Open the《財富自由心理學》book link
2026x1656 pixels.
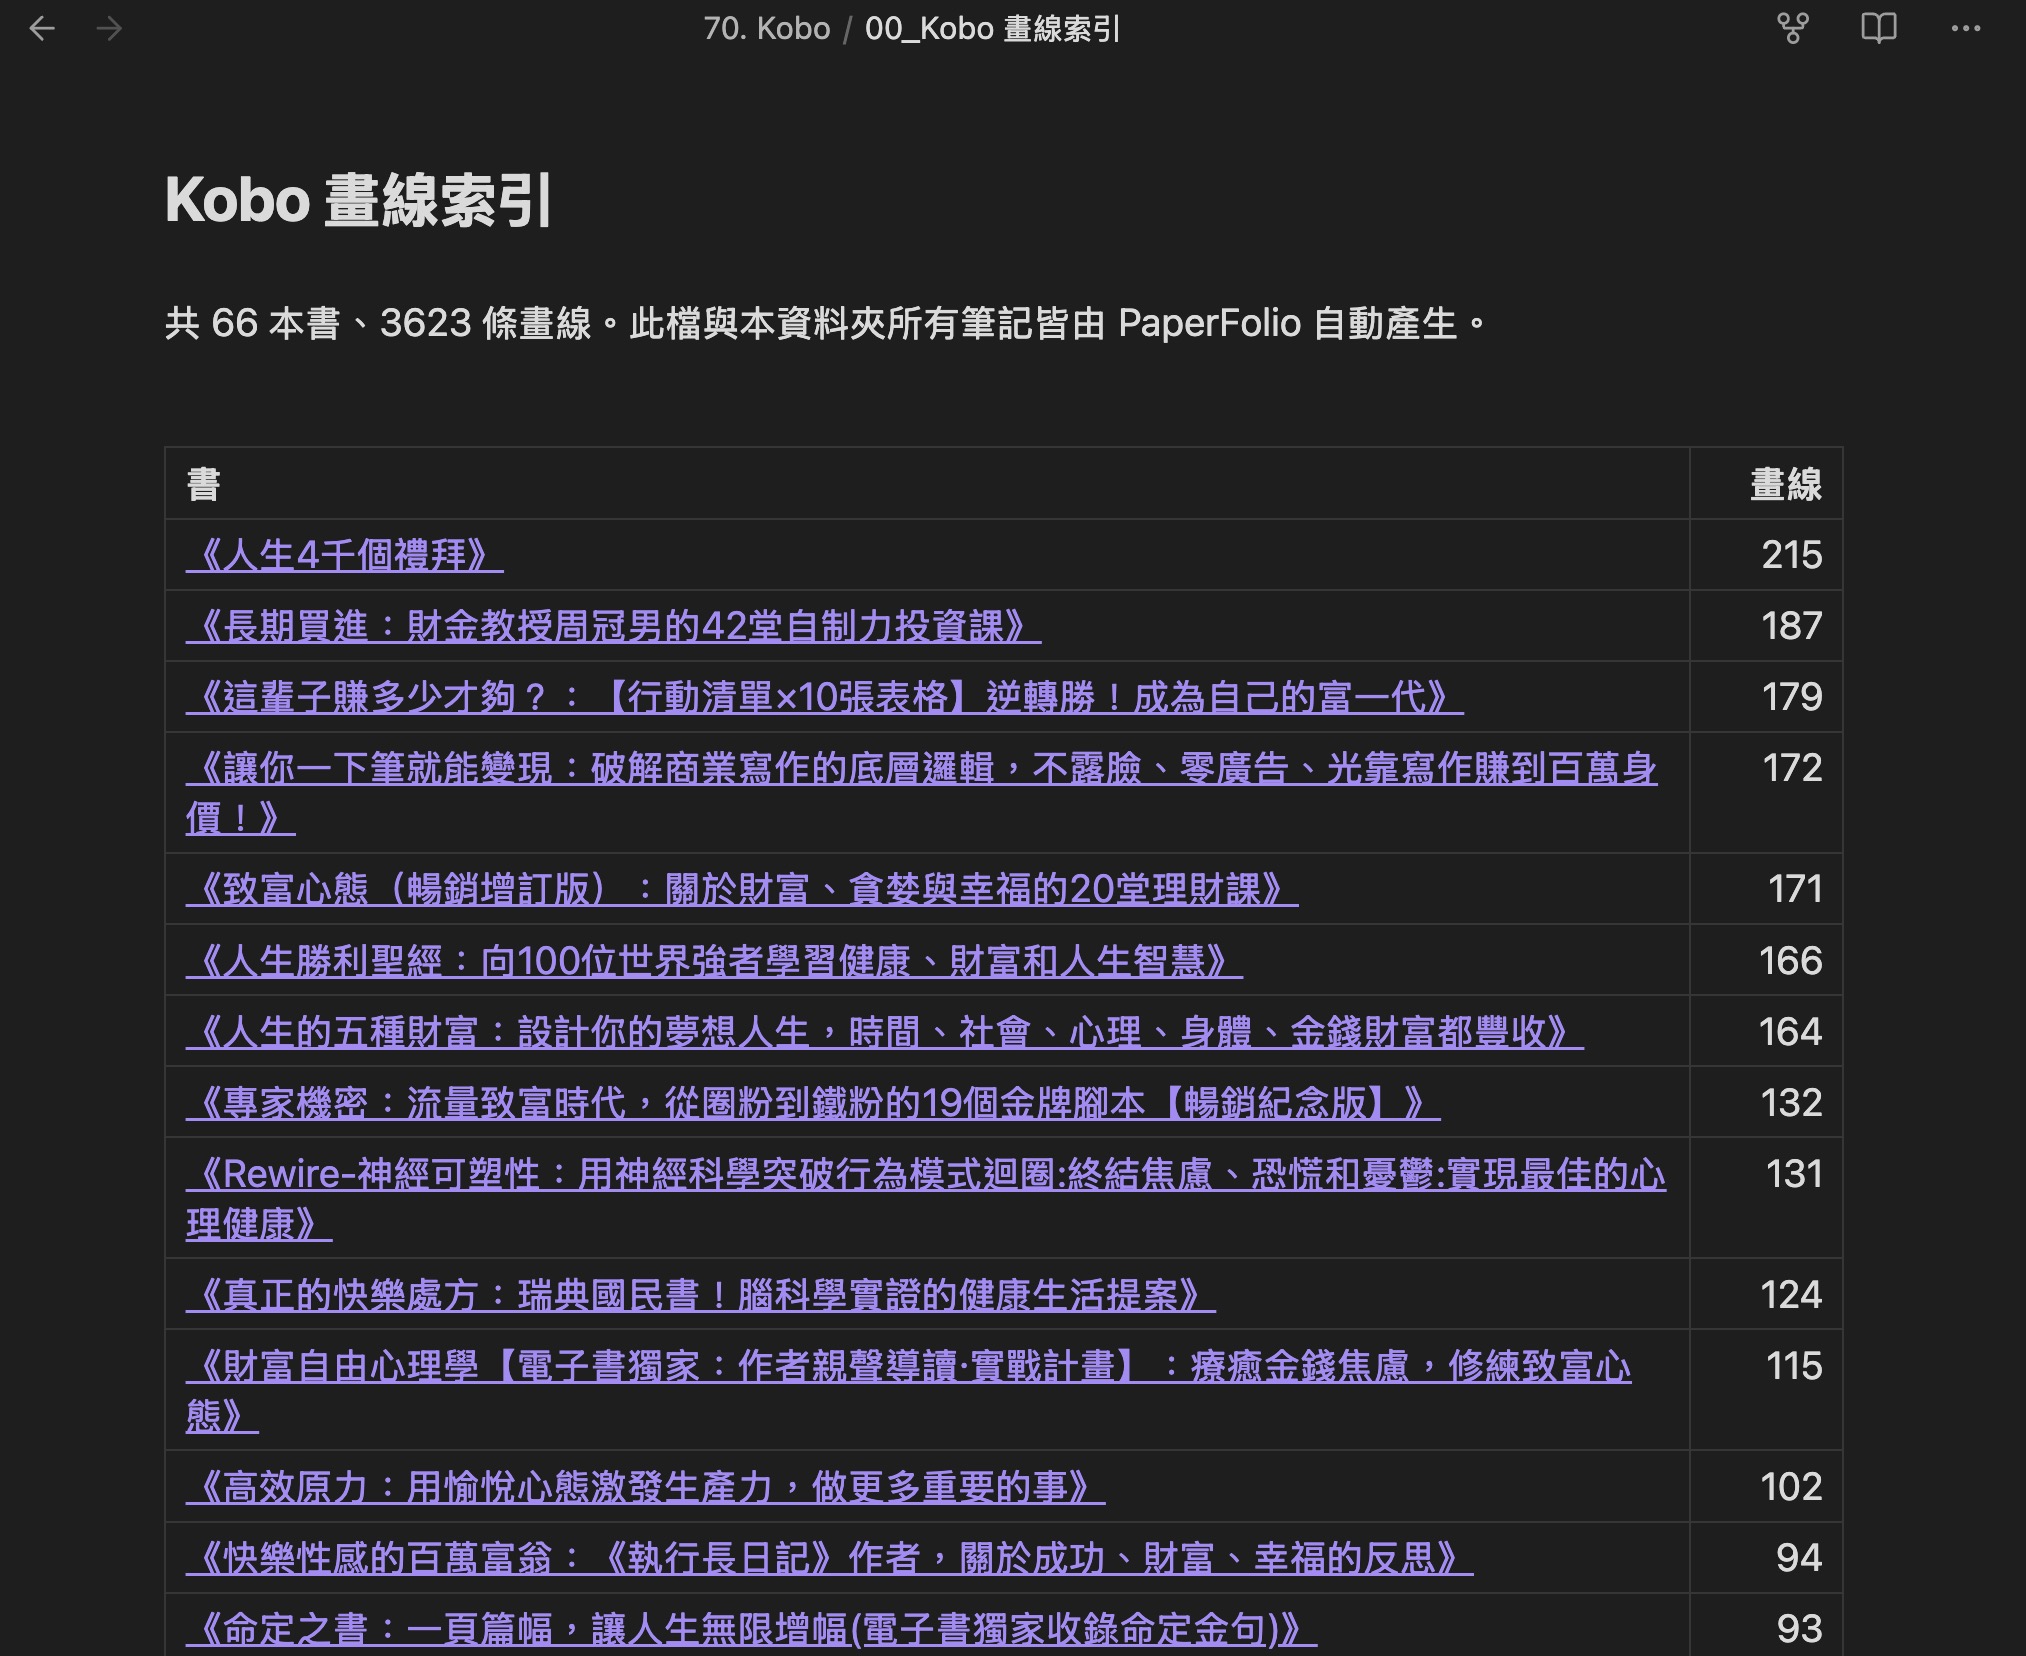[908, 1390]
